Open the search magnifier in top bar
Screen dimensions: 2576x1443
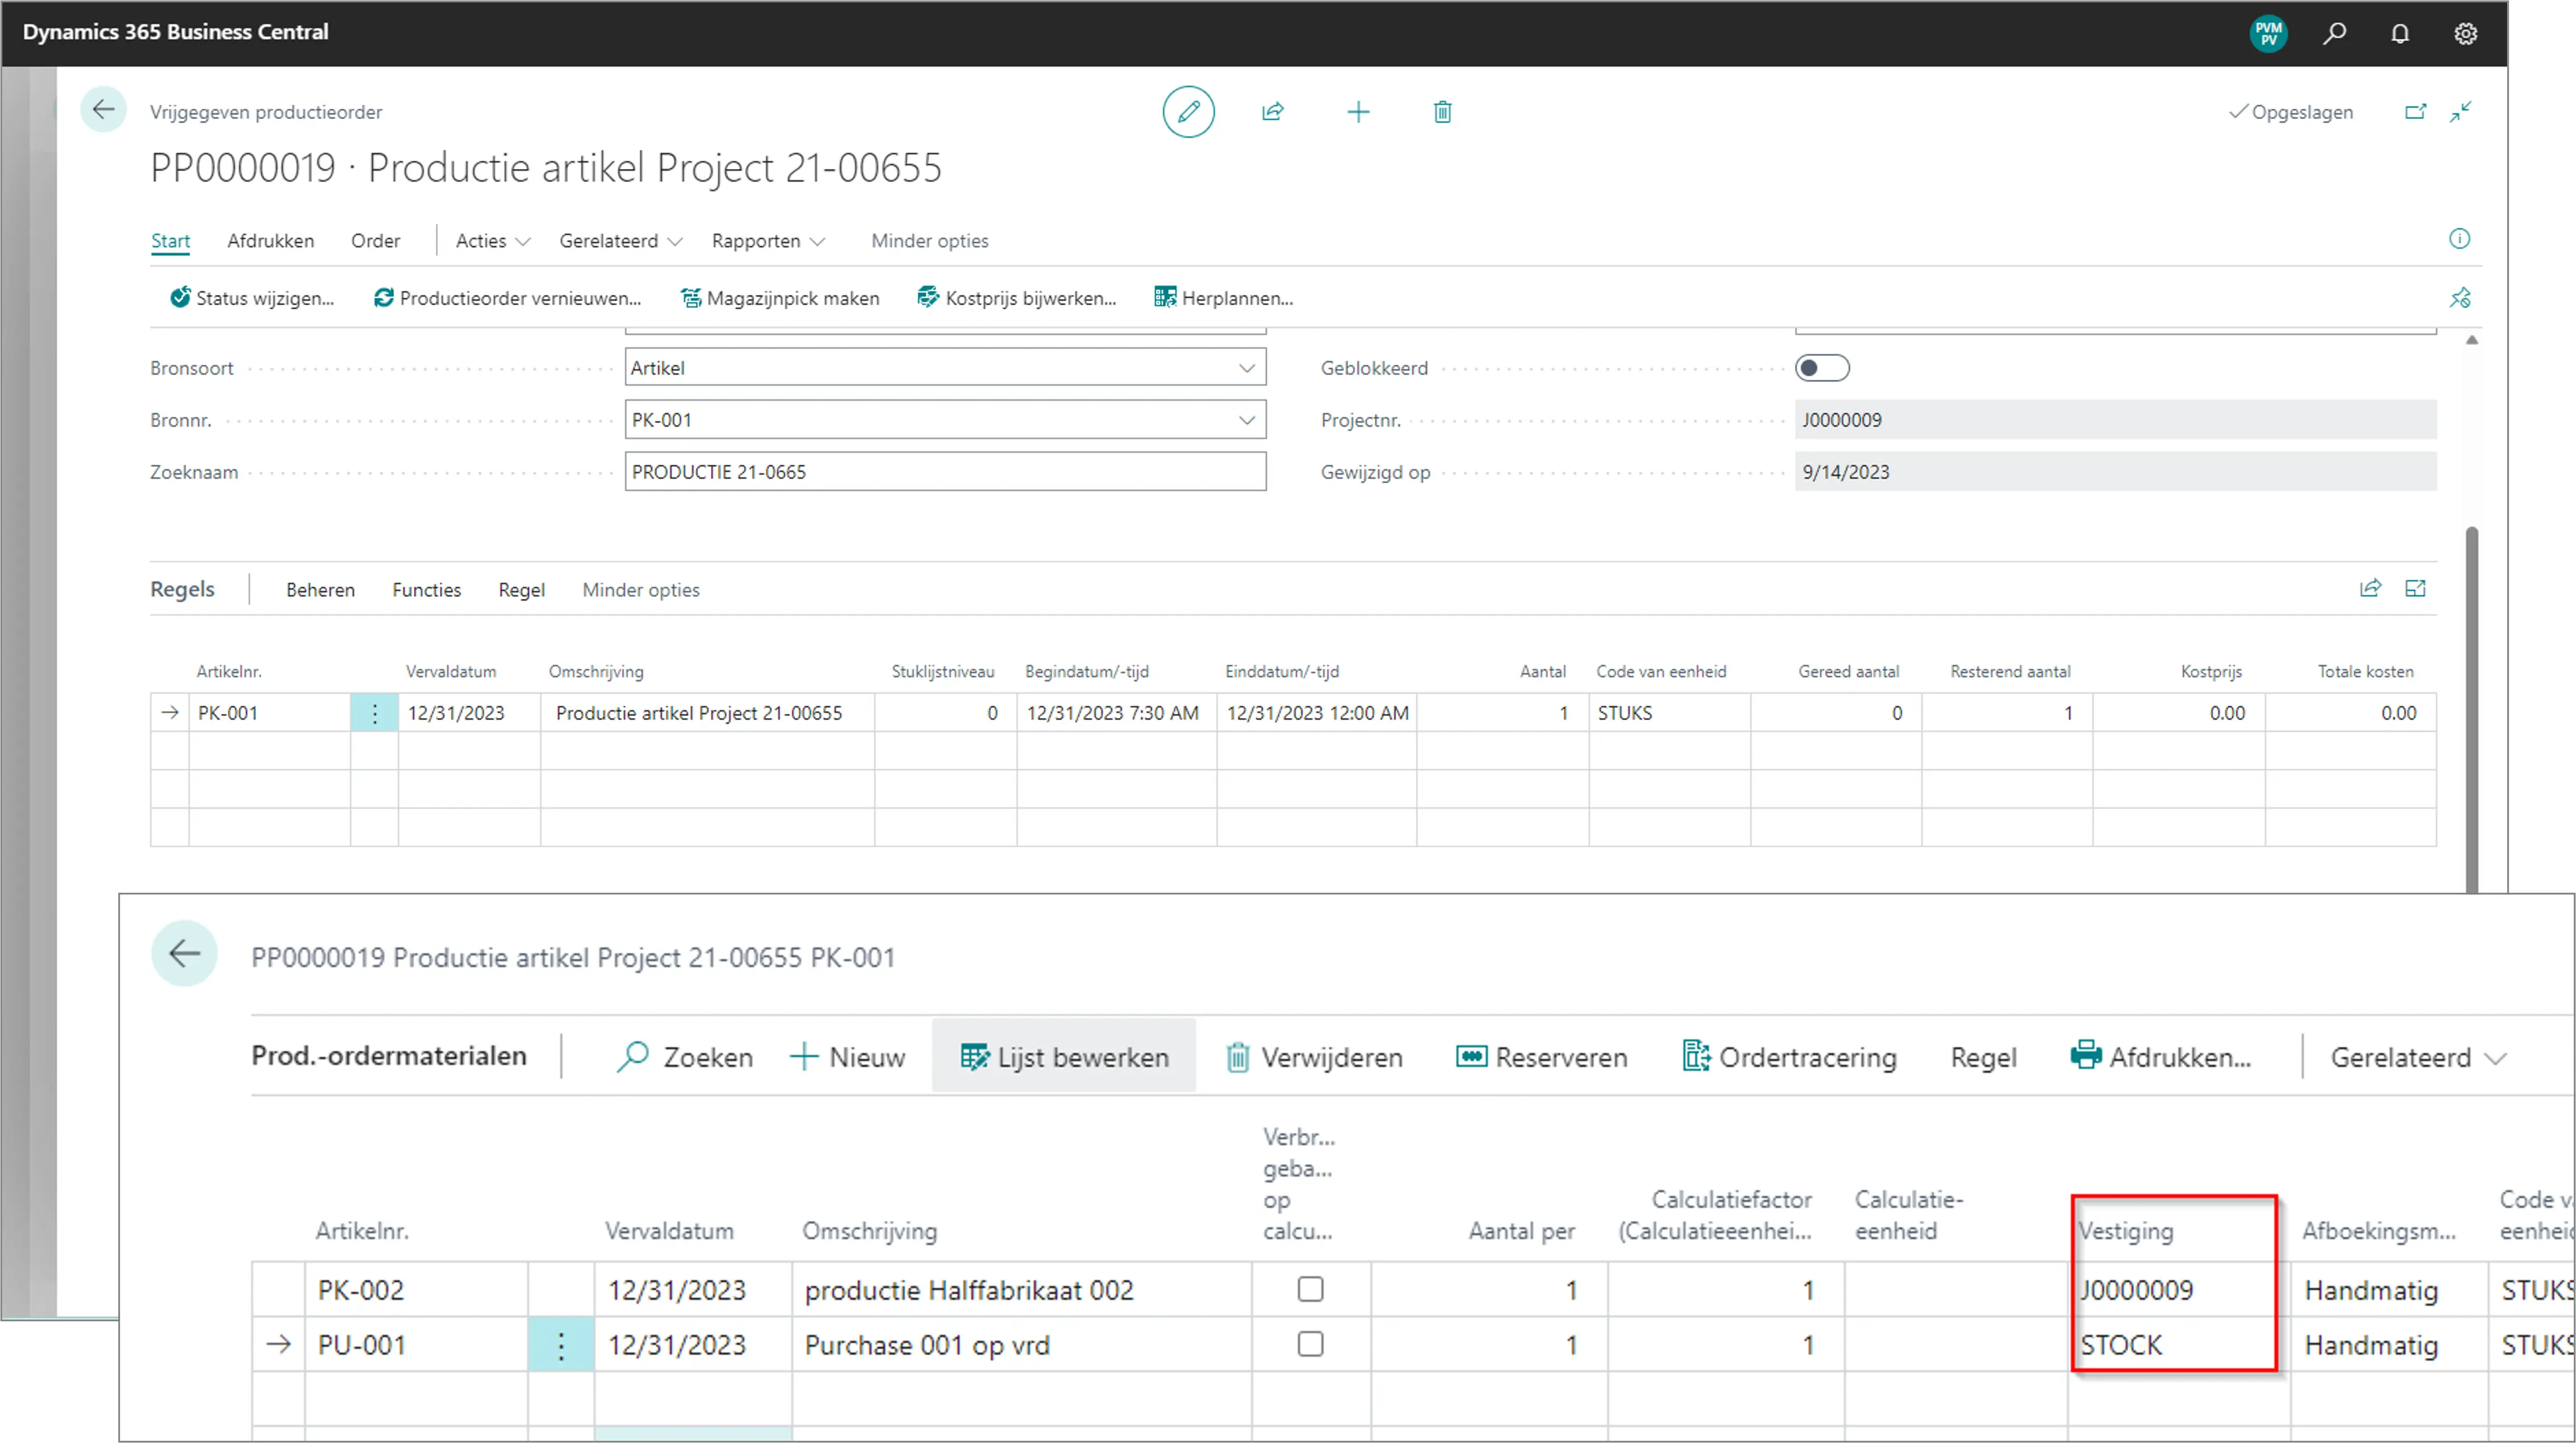pyautogui.click(x=2334, y=33)
